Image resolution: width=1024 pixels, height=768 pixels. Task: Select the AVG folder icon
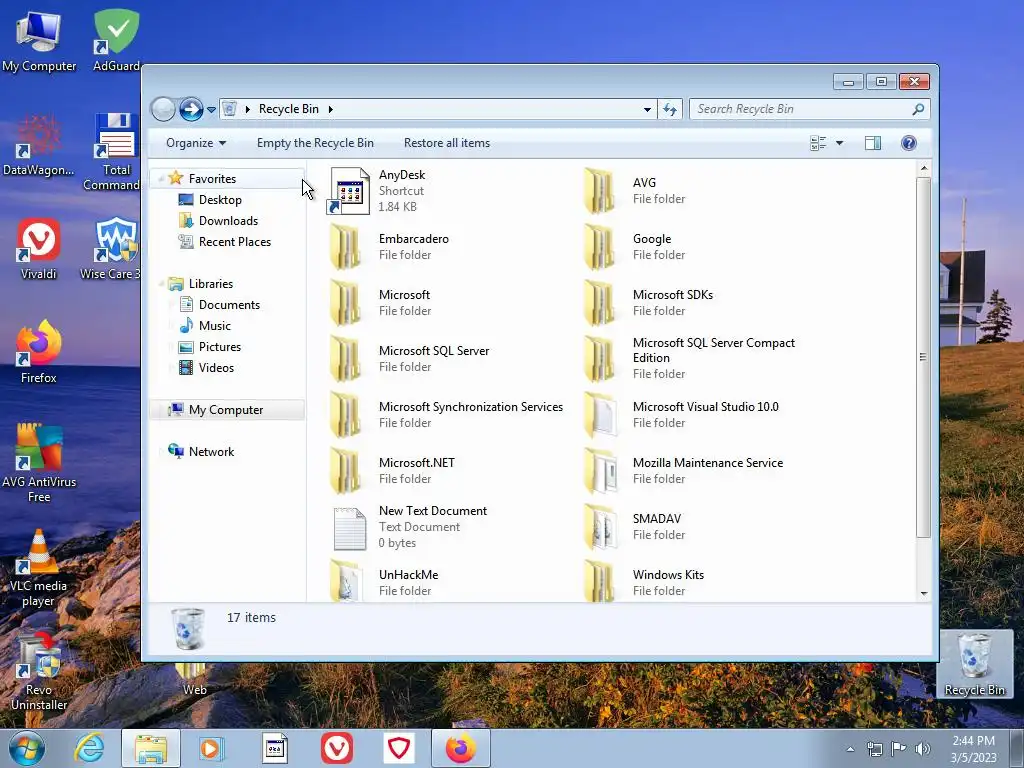pos(600,190)
